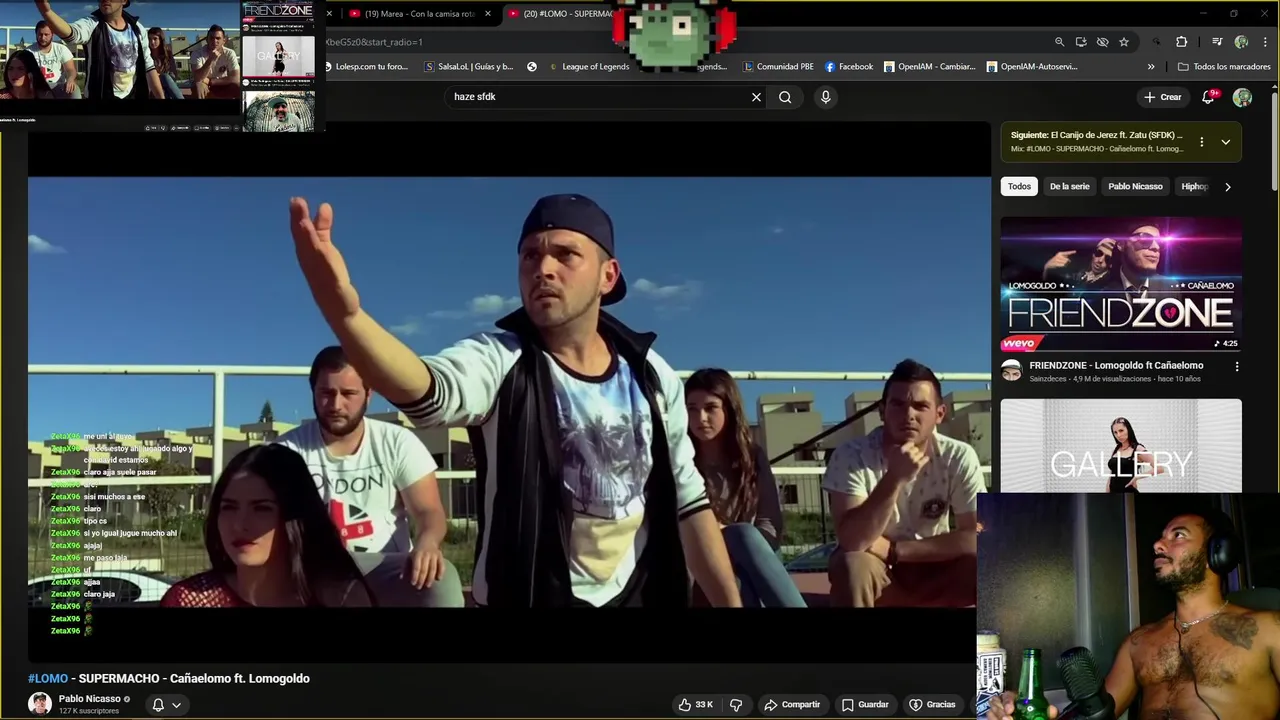Show hidden bookmarks with double chevron

[1151, 67]
